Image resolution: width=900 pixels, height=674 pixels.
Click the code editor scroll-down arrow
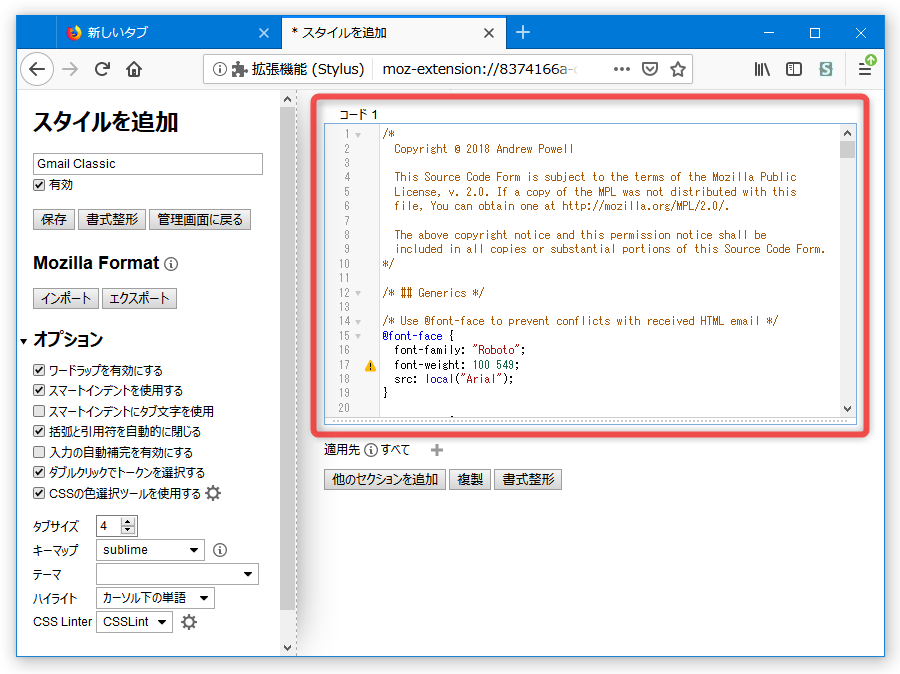(847, 409)
